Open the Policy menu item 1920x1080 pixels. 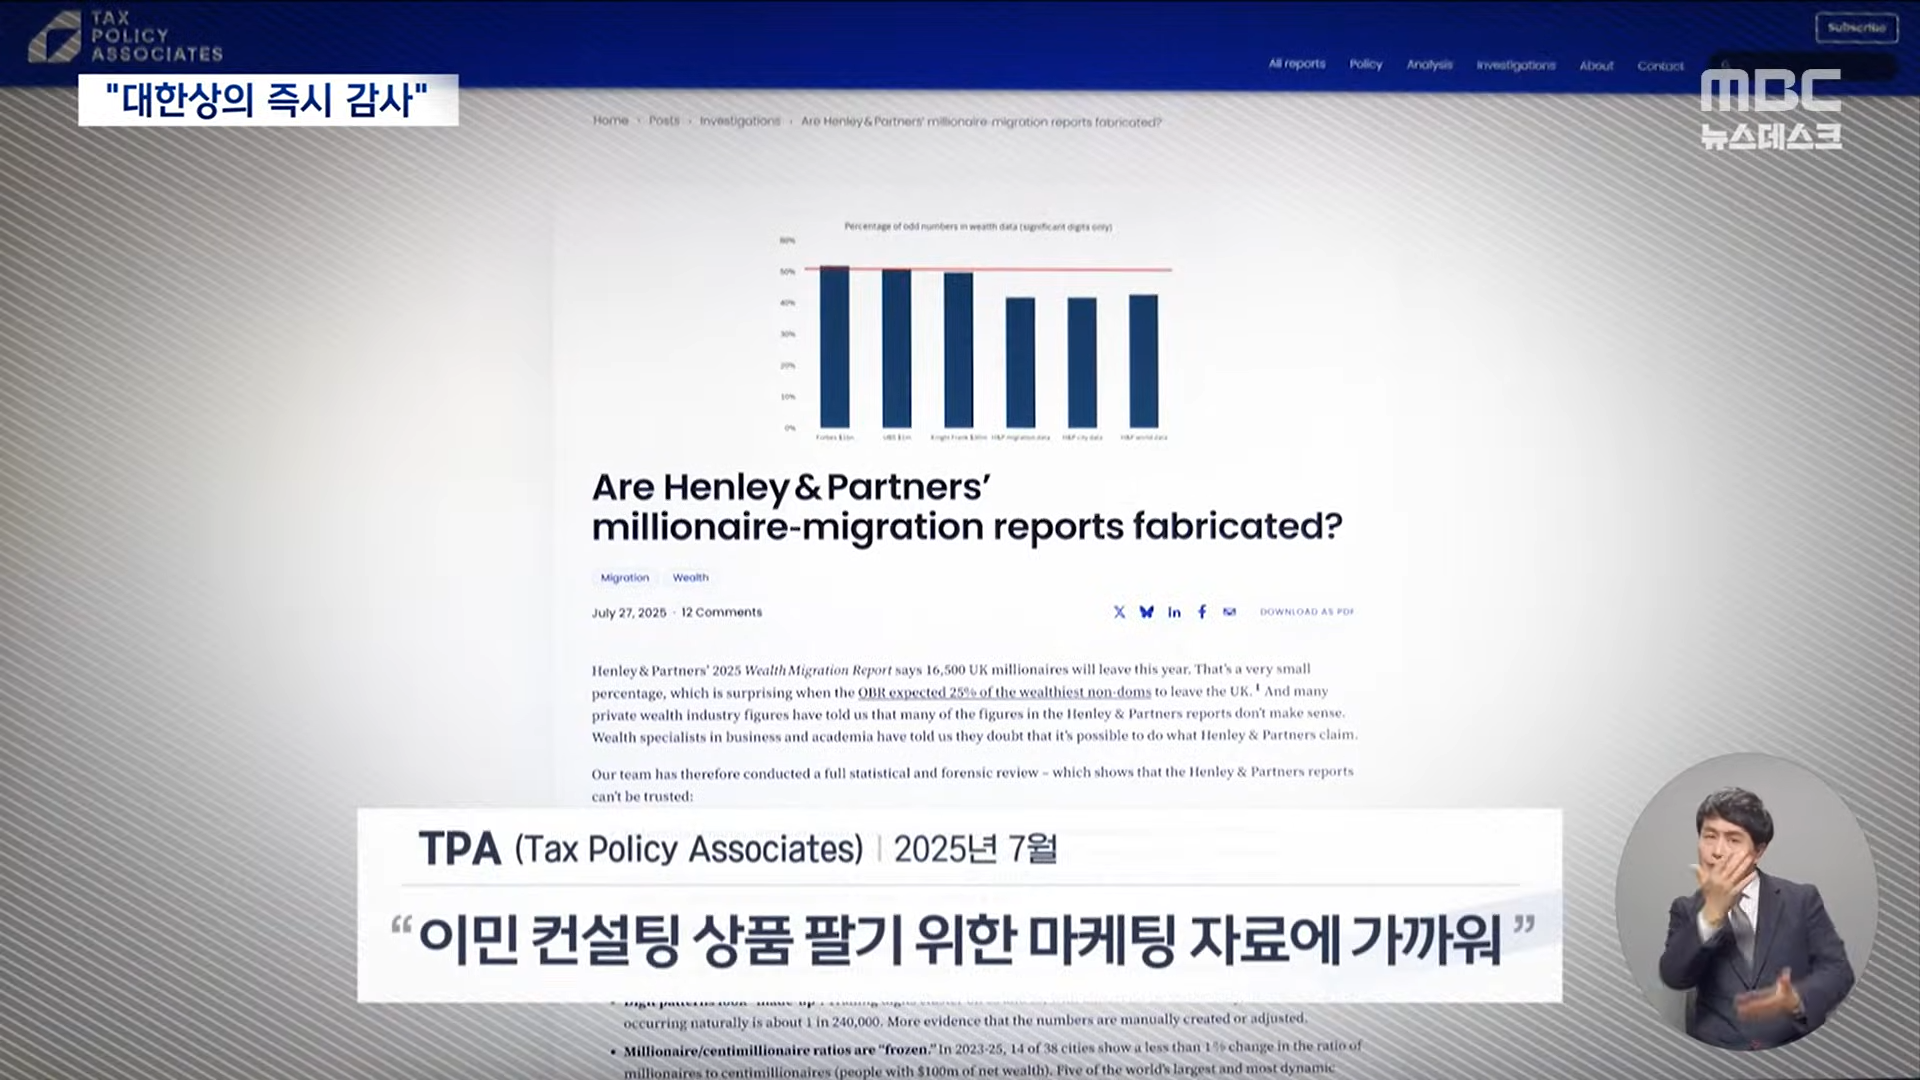tap(1365, 64)
